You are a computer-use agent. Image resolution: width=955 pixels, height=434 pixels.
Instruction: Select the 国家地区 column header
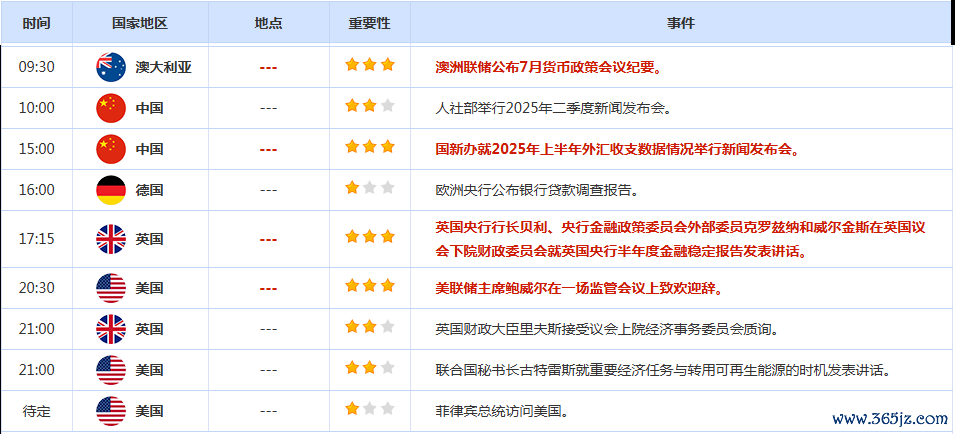click(x=140, y=23)
